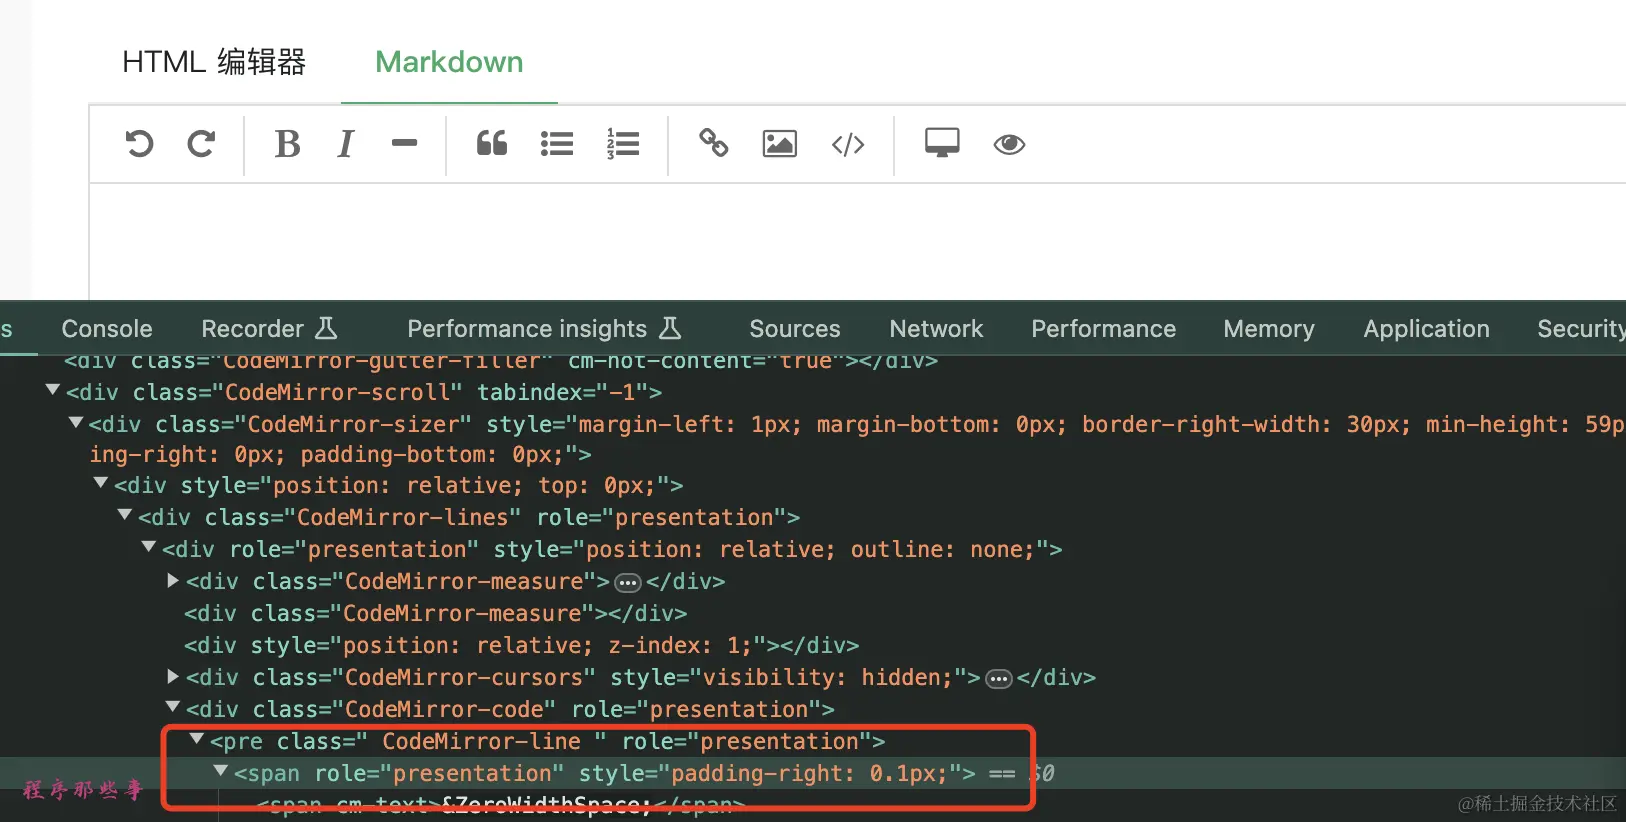Open the Performance tab
Image resolution: width=1626 pixels, height=822 pixels.
(x=1104, y=329)
